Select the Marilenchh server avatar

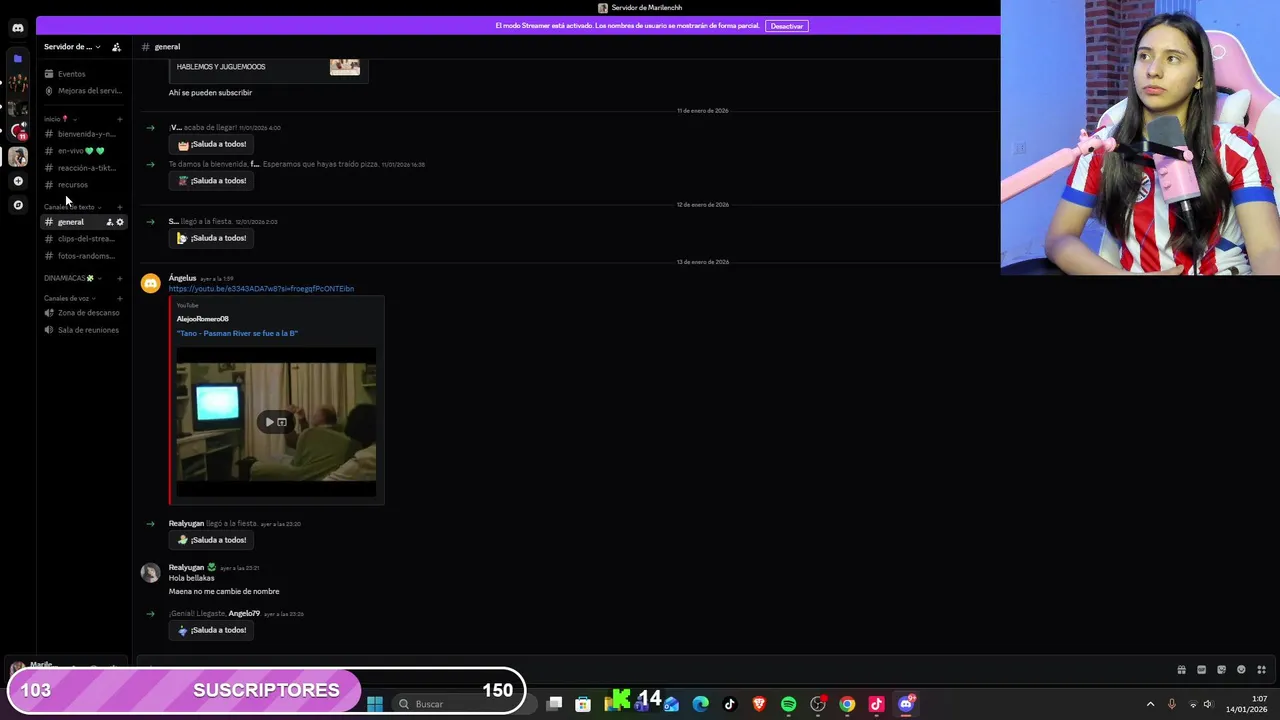18,156
